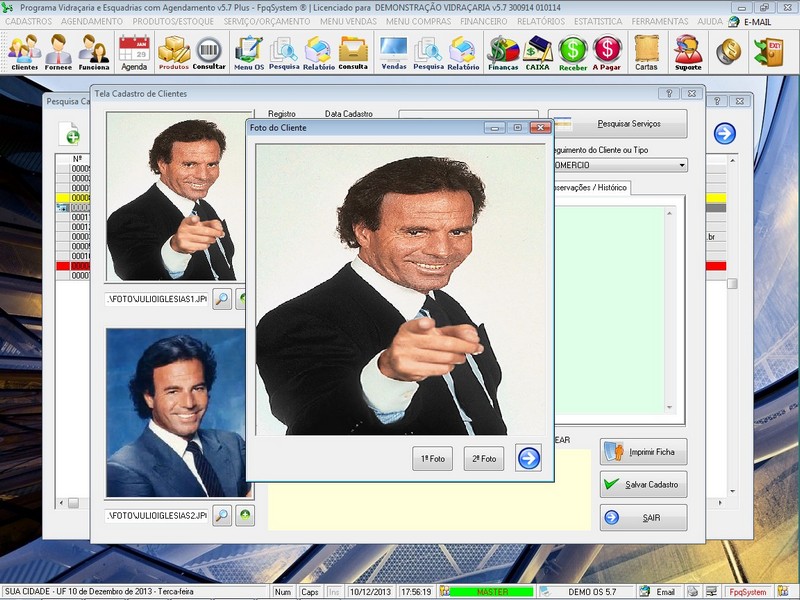Image resolution: width=800 pixels, height=600 pixels.
Task: Open the Fornece suppliers icon
Action: (x=58, y=52)
